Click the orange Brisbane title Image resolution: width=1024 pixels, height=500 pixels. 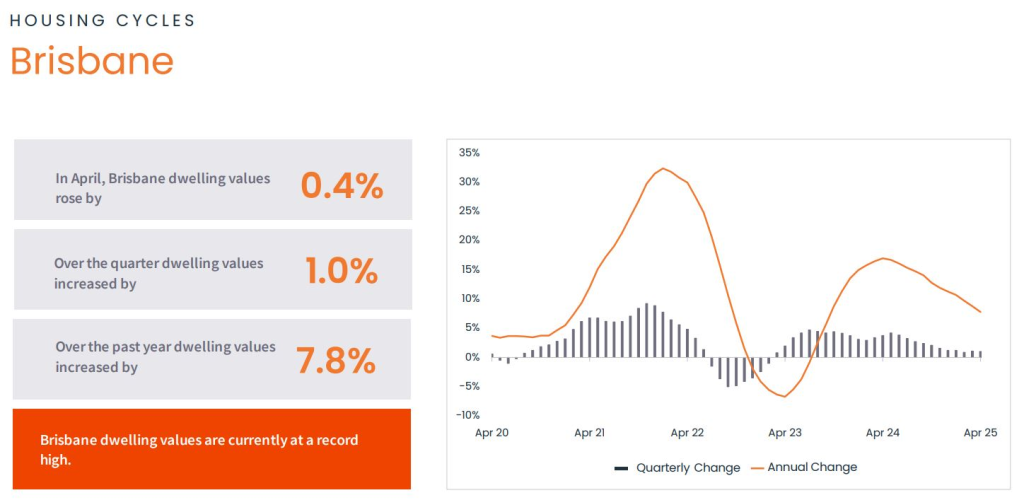(x=92, y=62)
